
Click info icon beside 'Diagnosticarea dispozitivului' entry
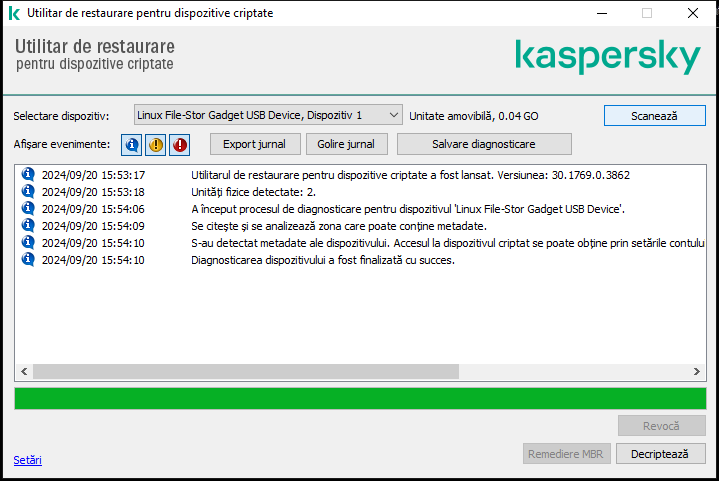point(28,259)
